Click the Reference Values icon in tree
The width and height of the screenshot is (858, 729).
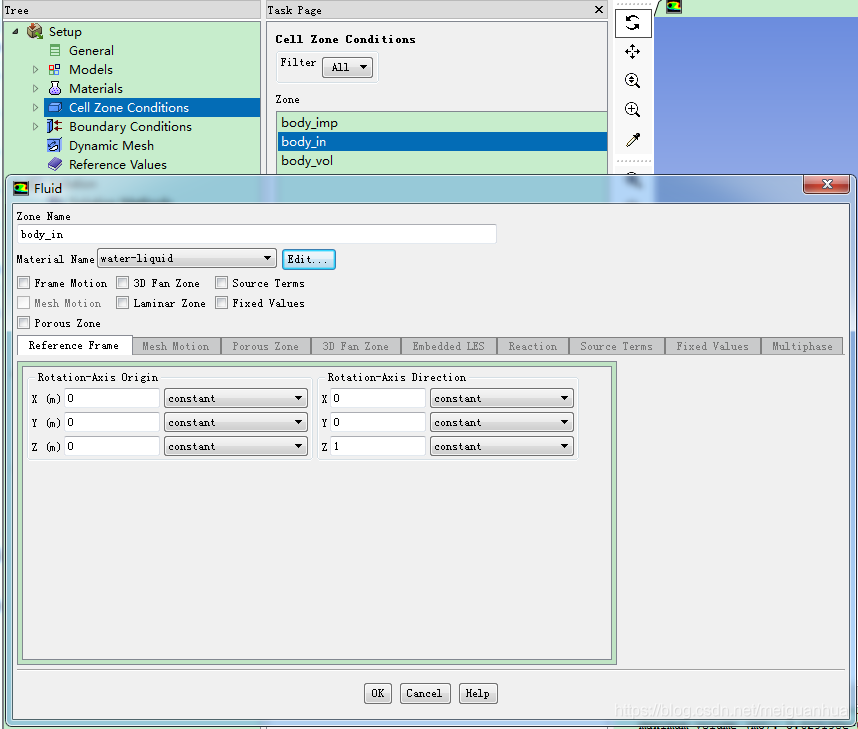pos(55,165)
